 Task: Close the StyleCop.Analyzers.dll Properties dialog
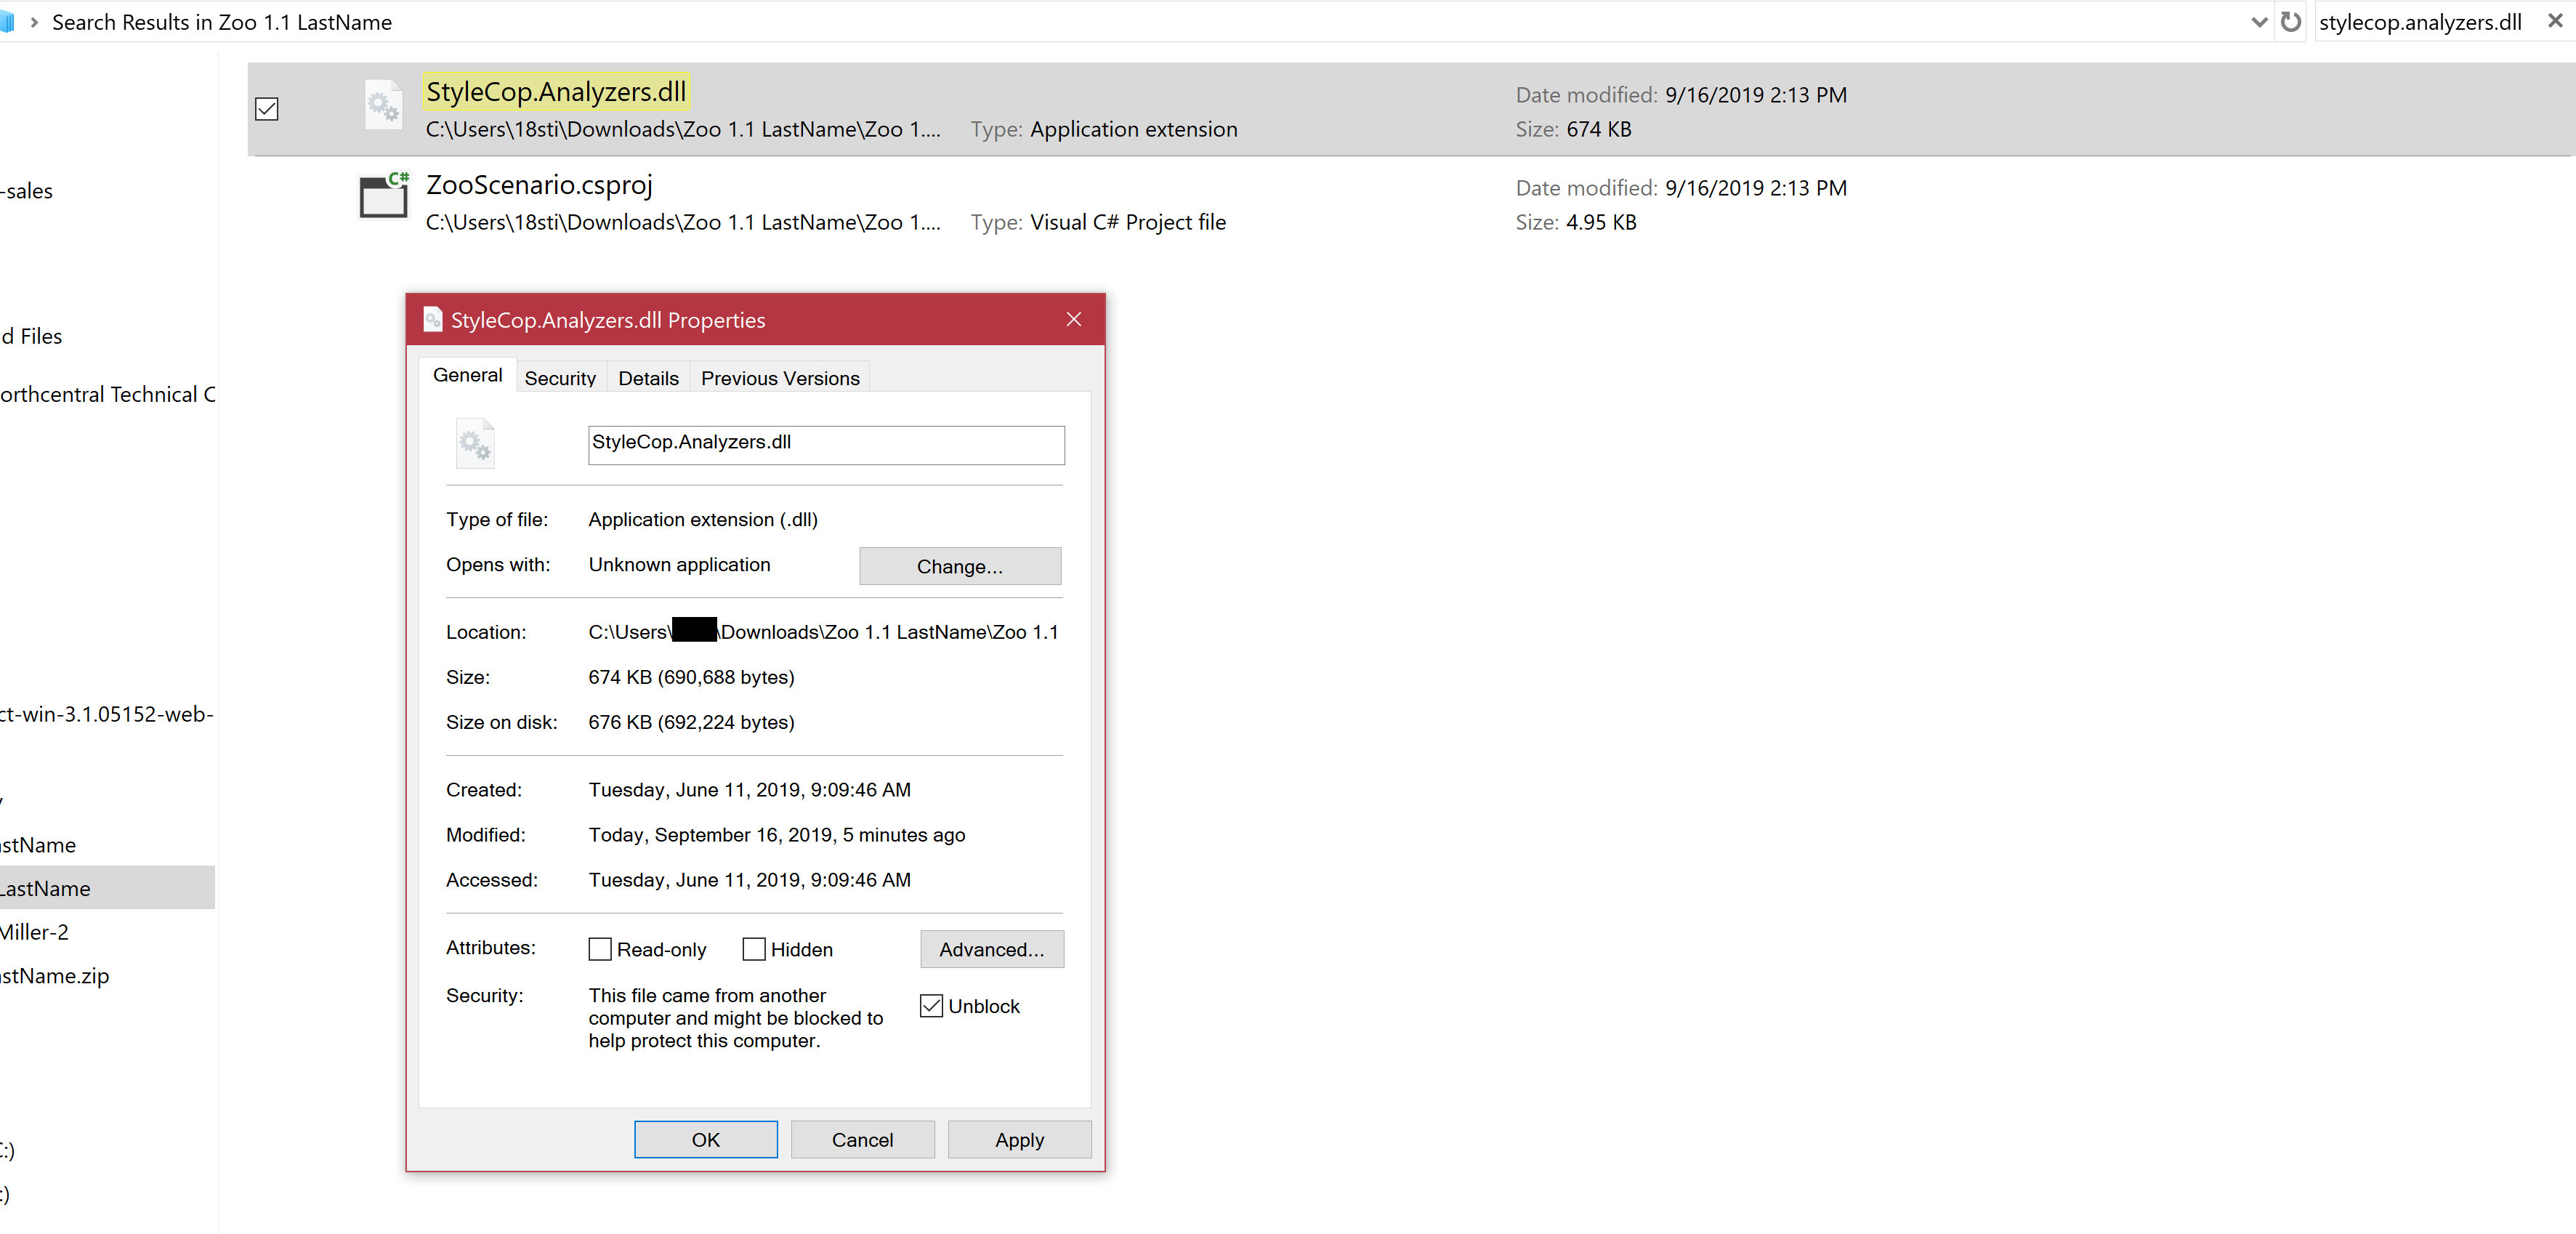[x=1073, y=319]
